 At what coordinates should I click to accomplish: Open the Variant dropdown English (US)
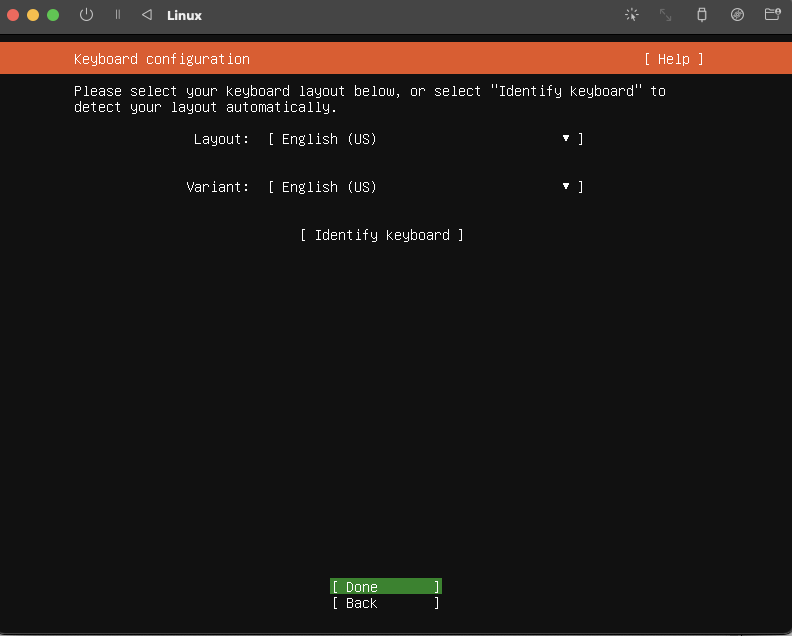(x=426, y=187)
